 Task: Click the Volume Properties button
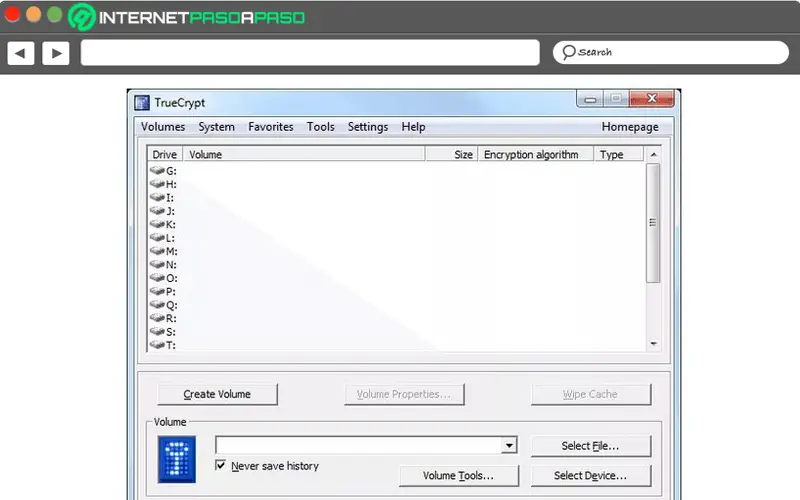coord(404,394)
